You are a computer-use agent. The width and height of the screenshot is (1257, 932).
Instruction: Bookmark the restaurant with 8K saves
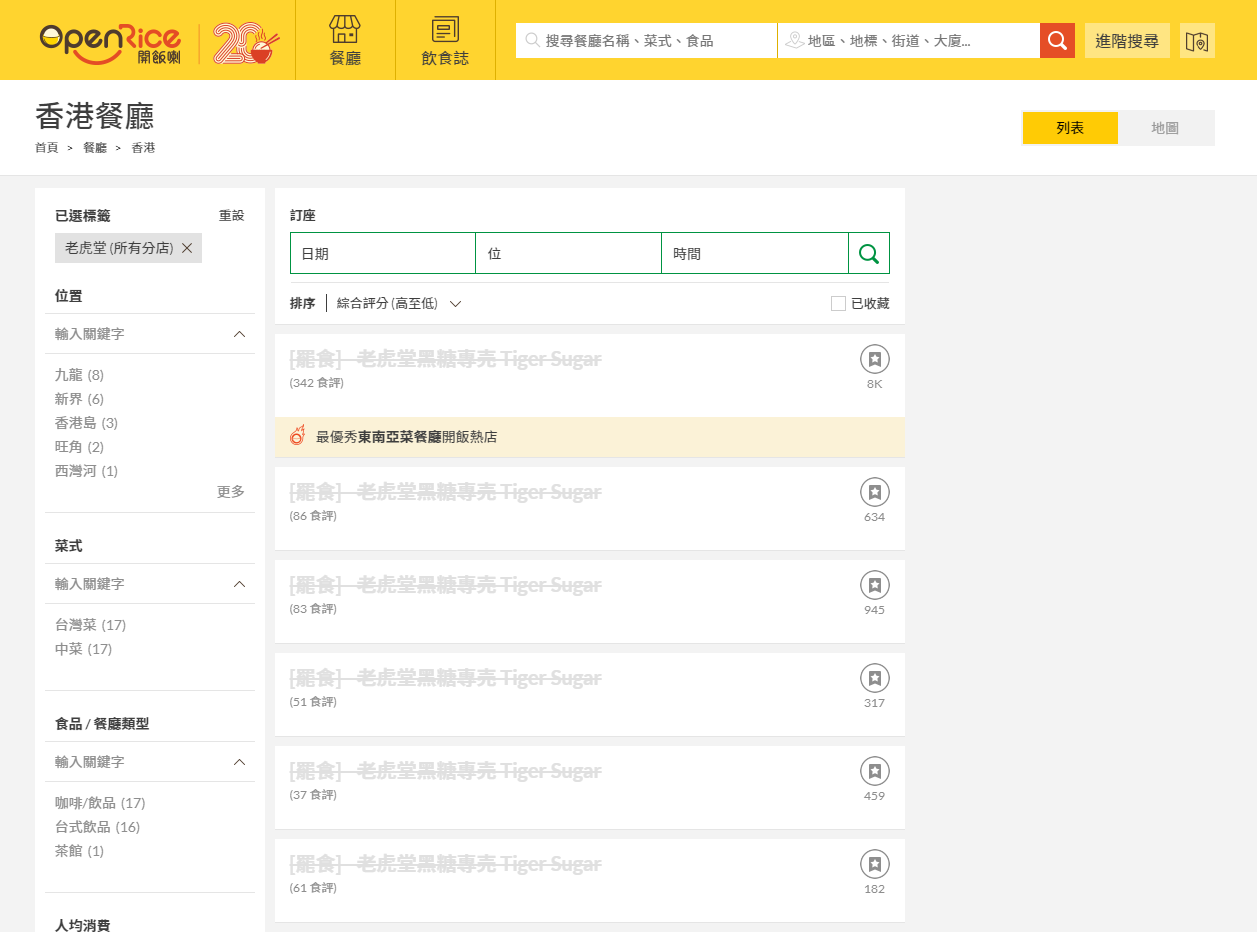875,359
